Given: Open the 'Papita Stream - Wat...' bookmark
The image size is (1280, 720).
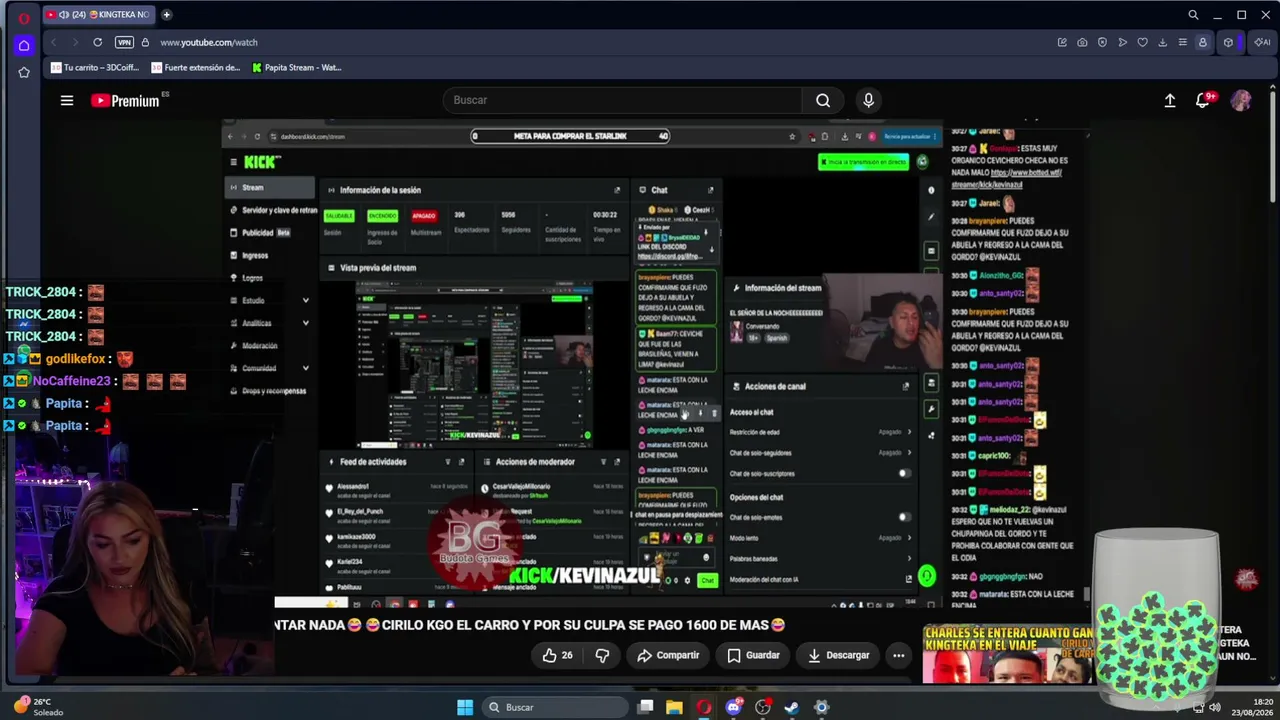Looking at the screenshot, I should (x=297, y=68).
